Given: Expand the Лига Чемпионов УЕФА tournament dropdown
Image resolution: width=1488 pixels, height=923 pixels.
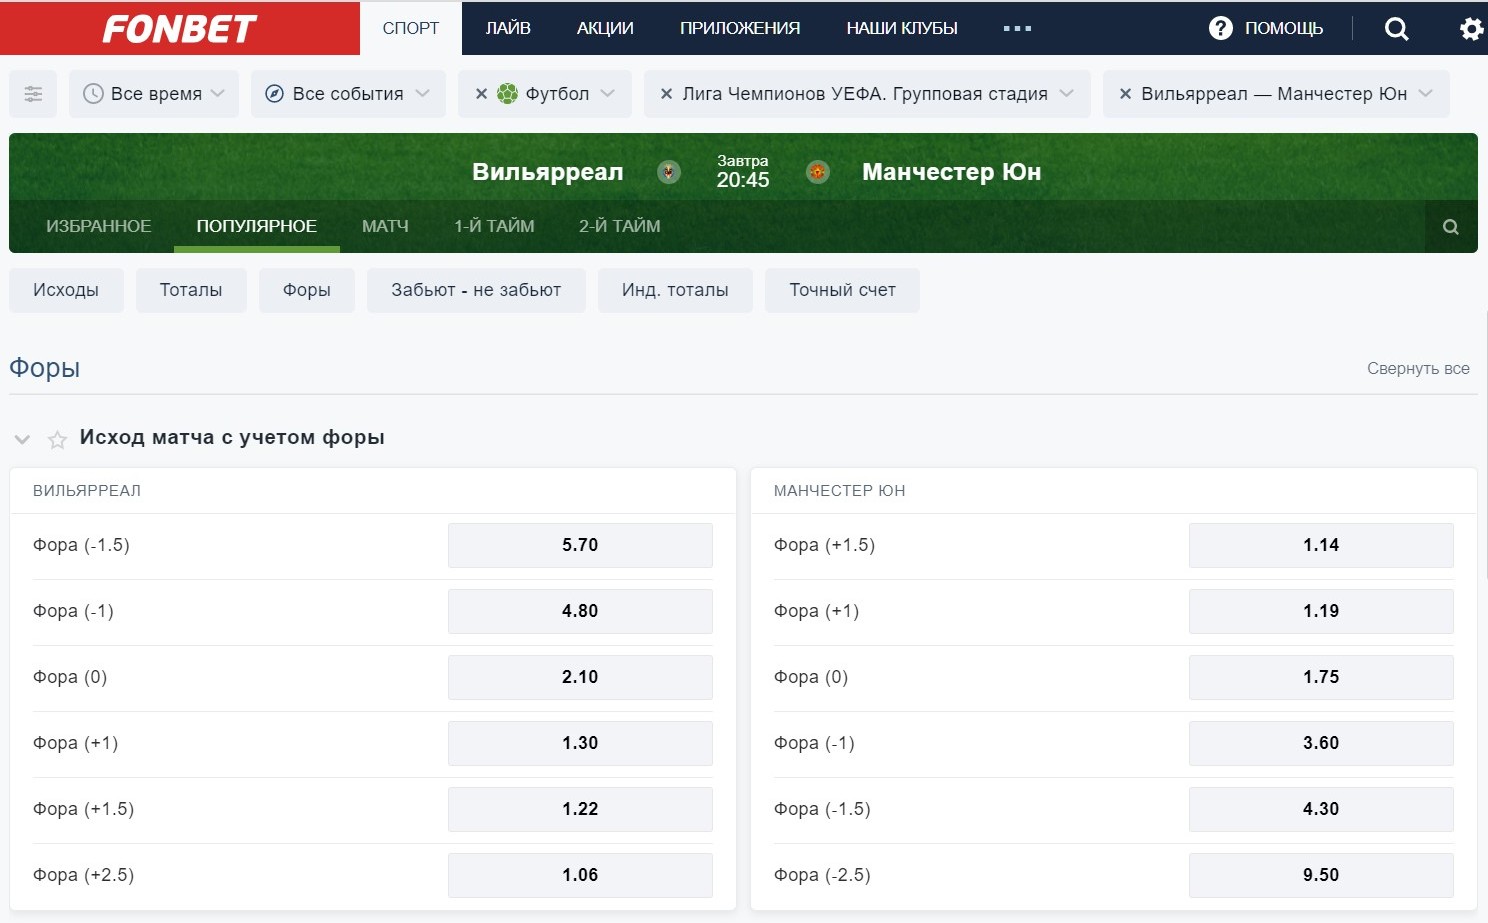Looking at the screenshot, I should click(1066, 94).
